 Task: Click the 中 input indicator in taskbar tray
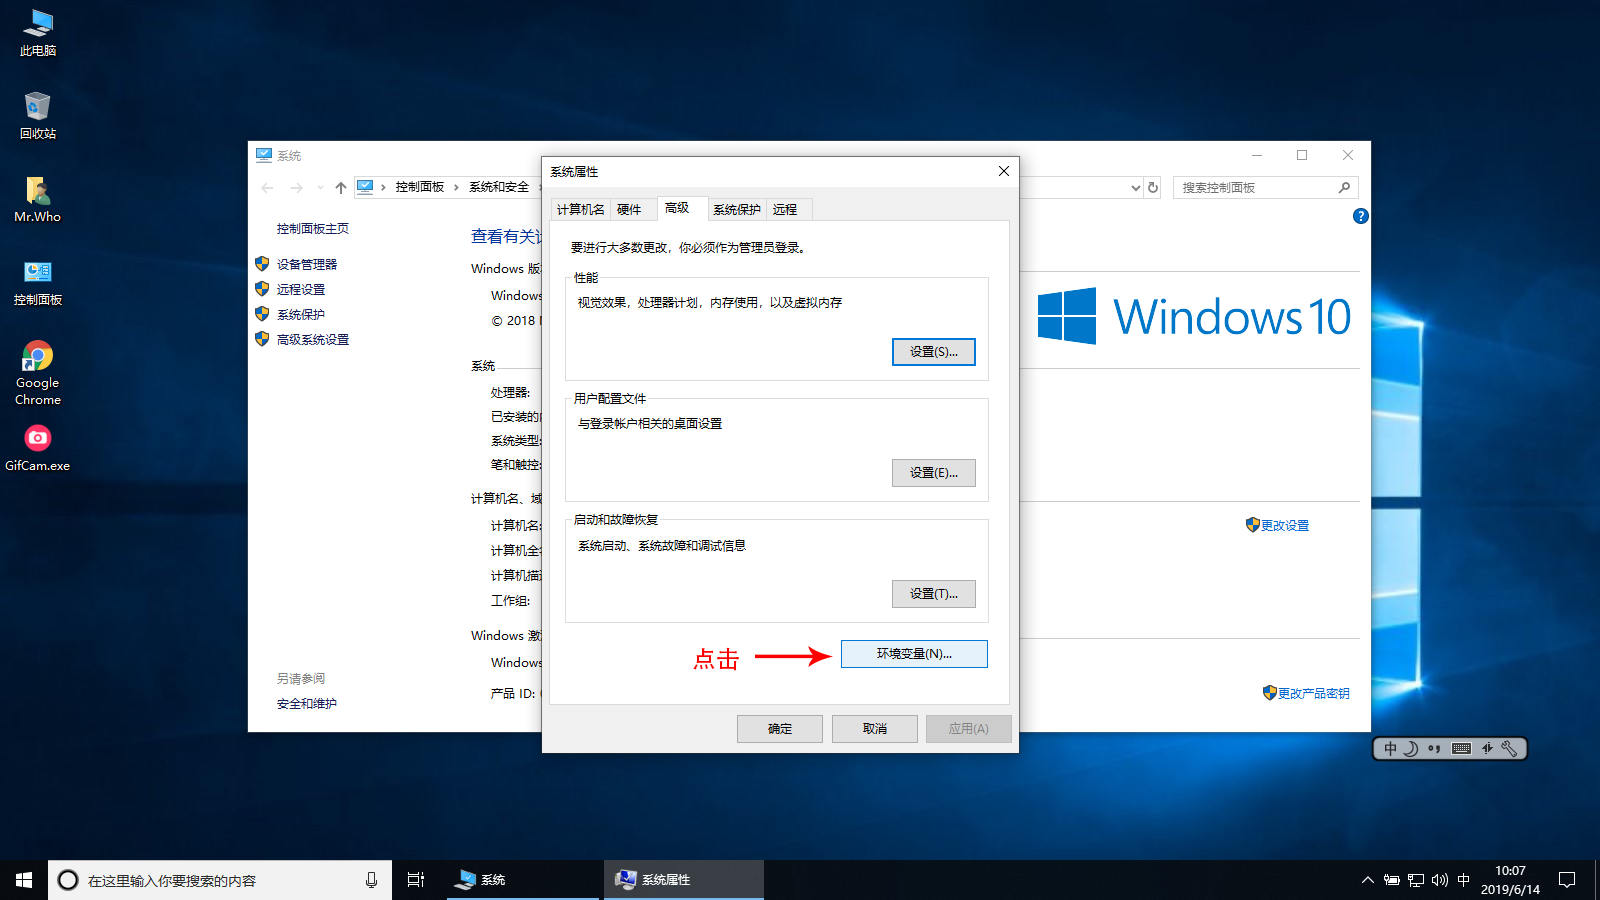coord(1464,880)
